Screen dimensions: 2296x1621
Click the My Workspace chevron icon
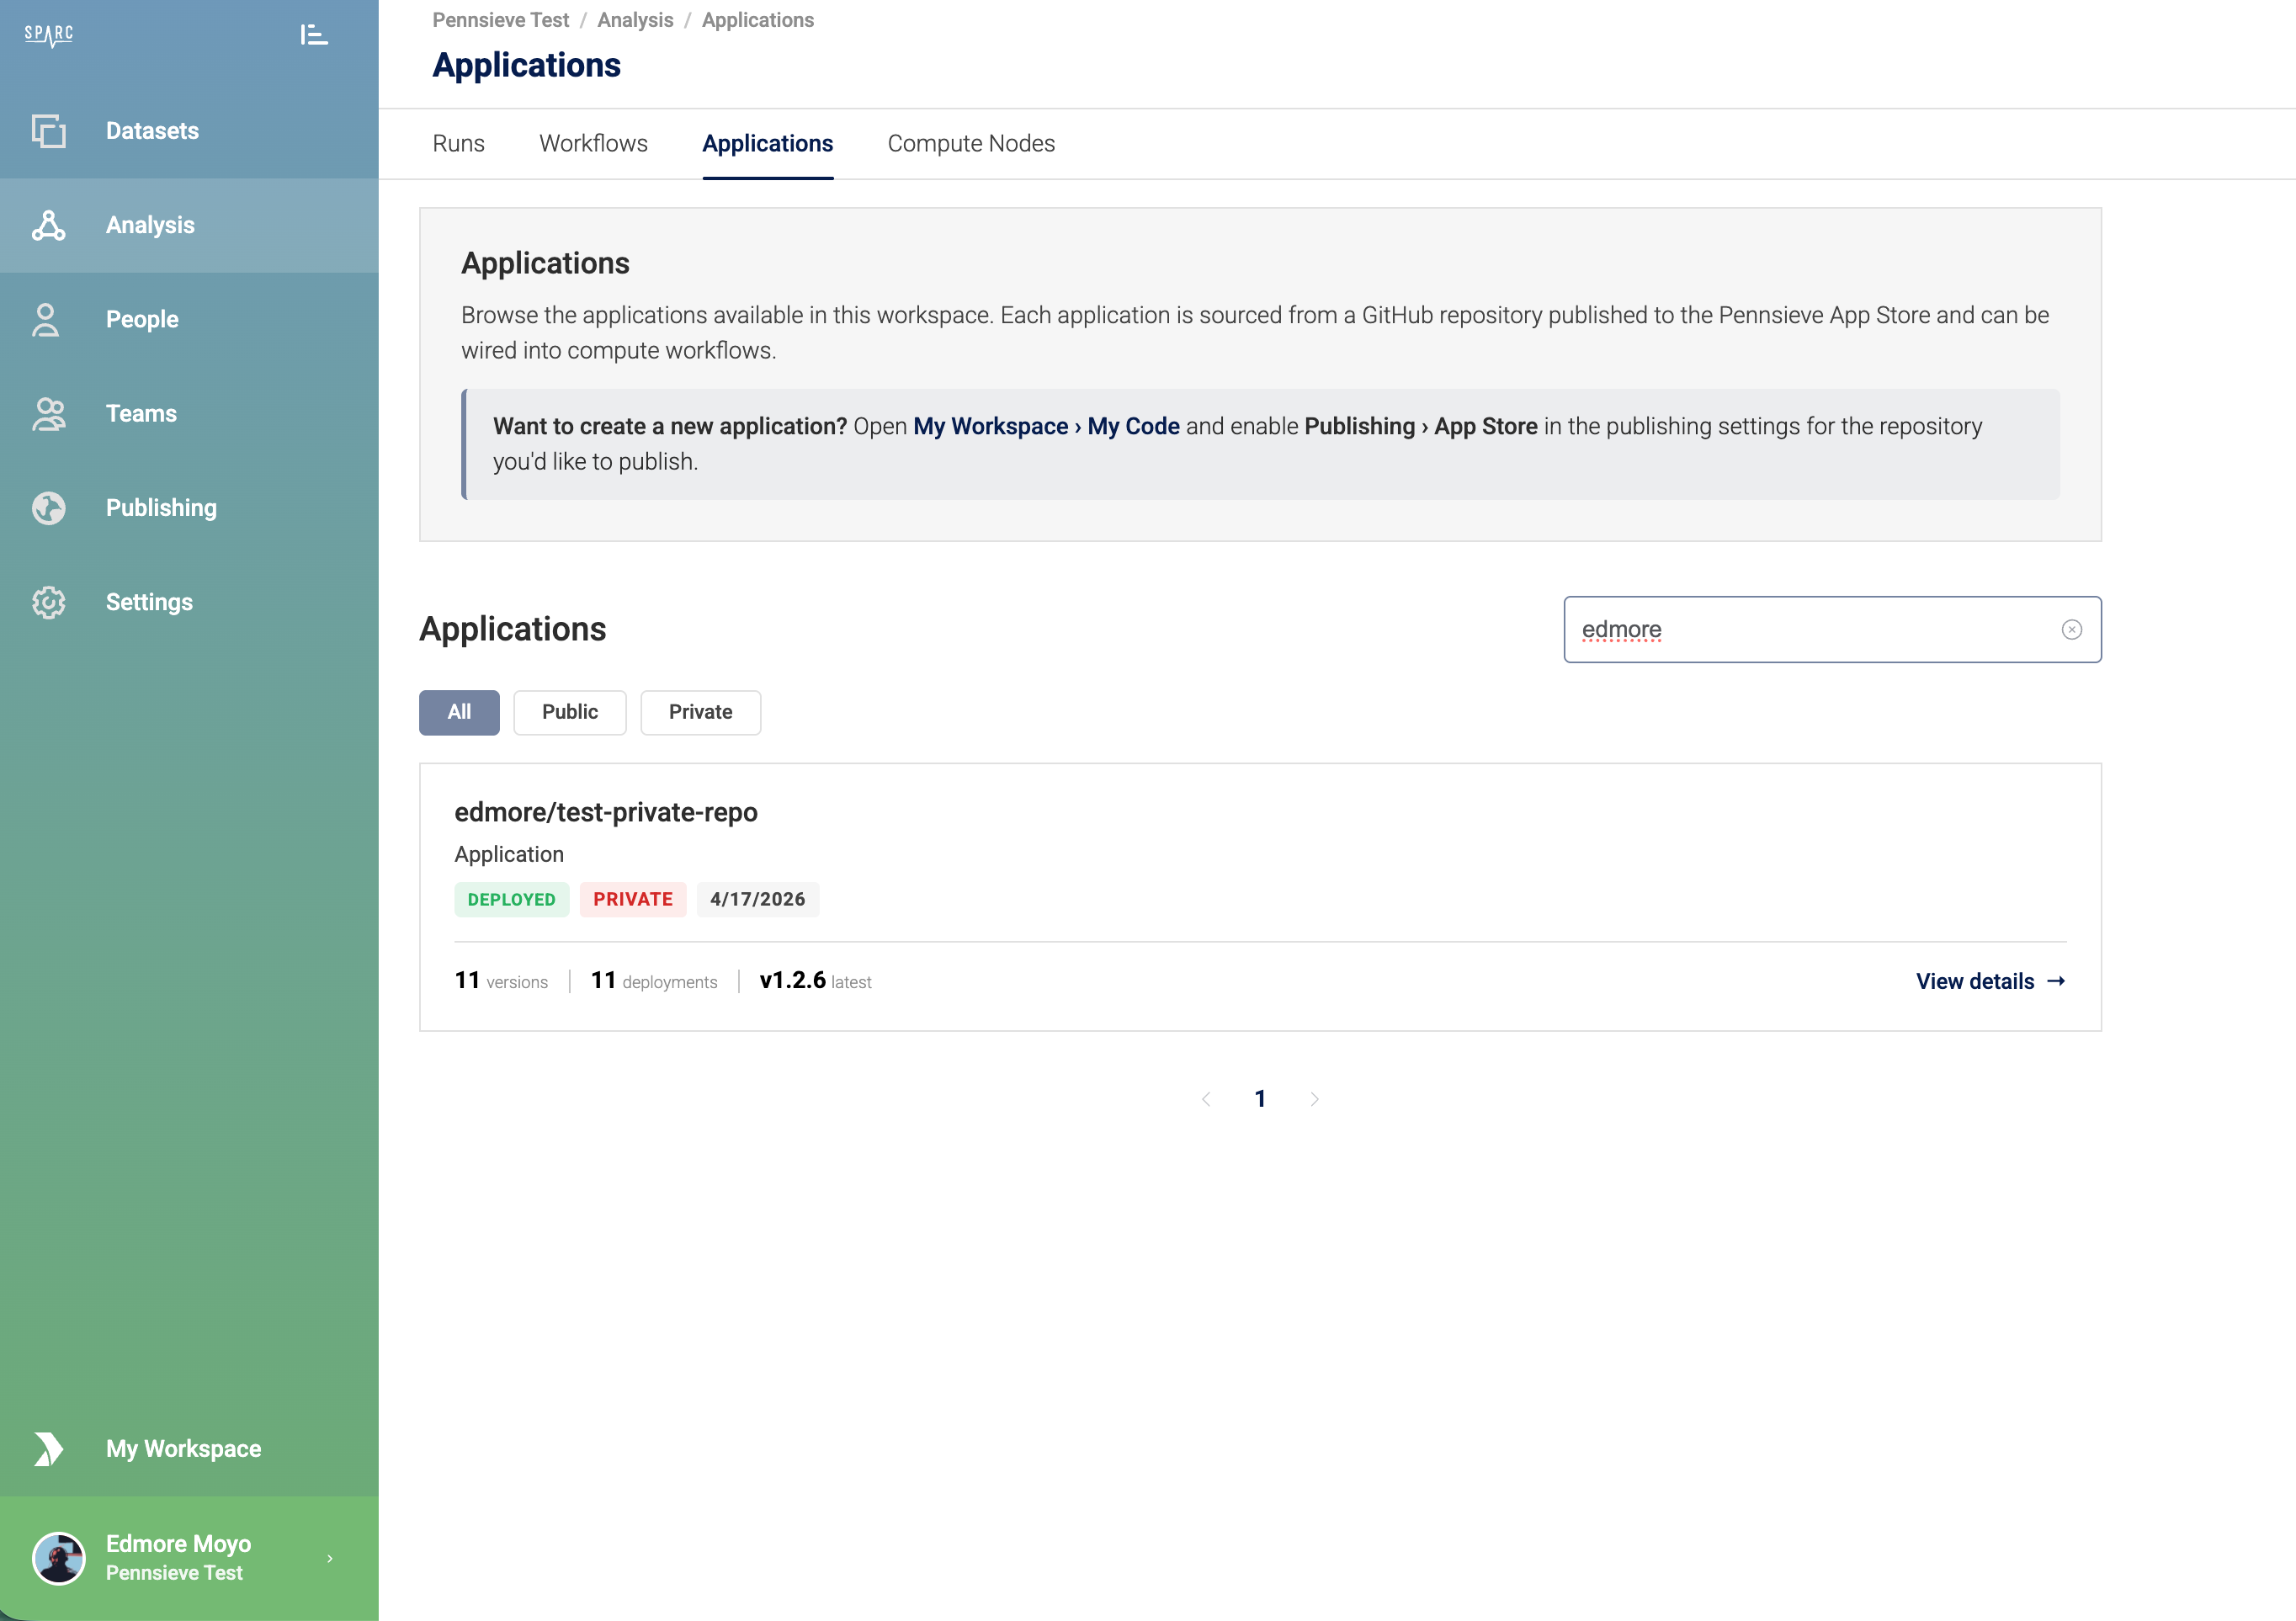pos(48,1449)
